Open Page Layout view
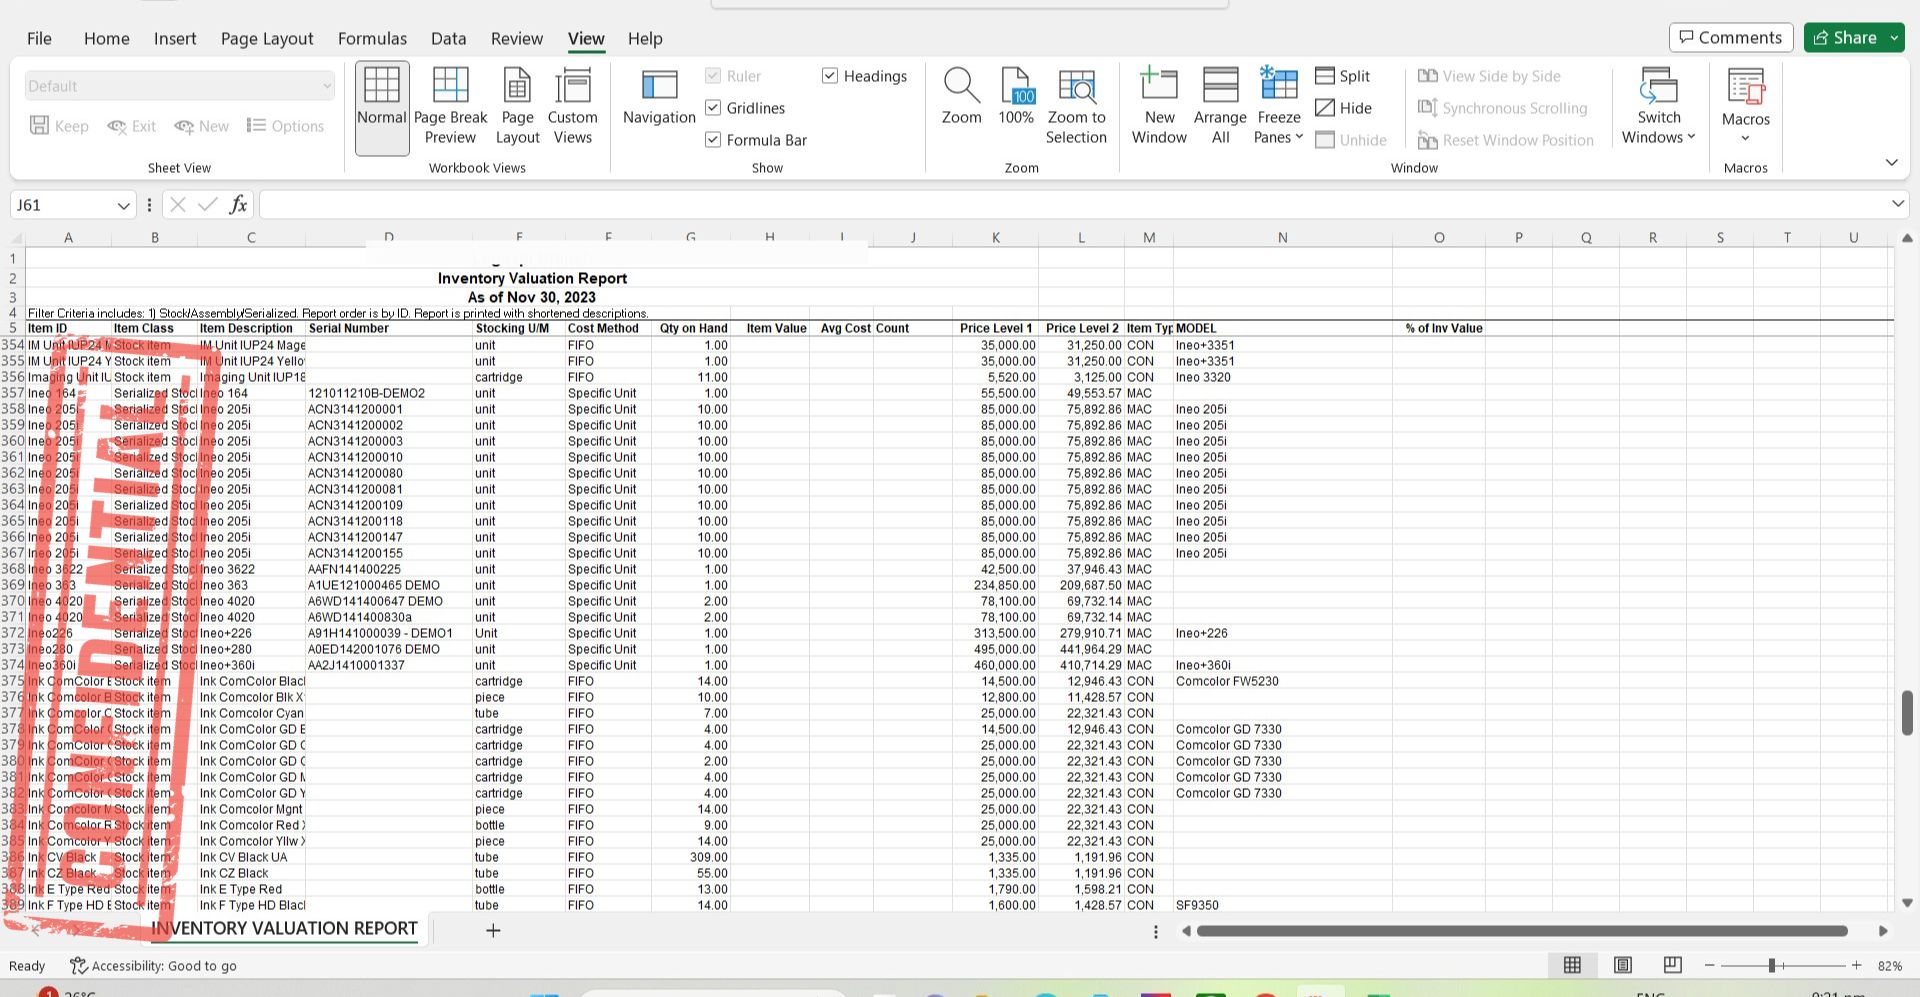This screenshot has width=1920, height=997. coord(517,108)
